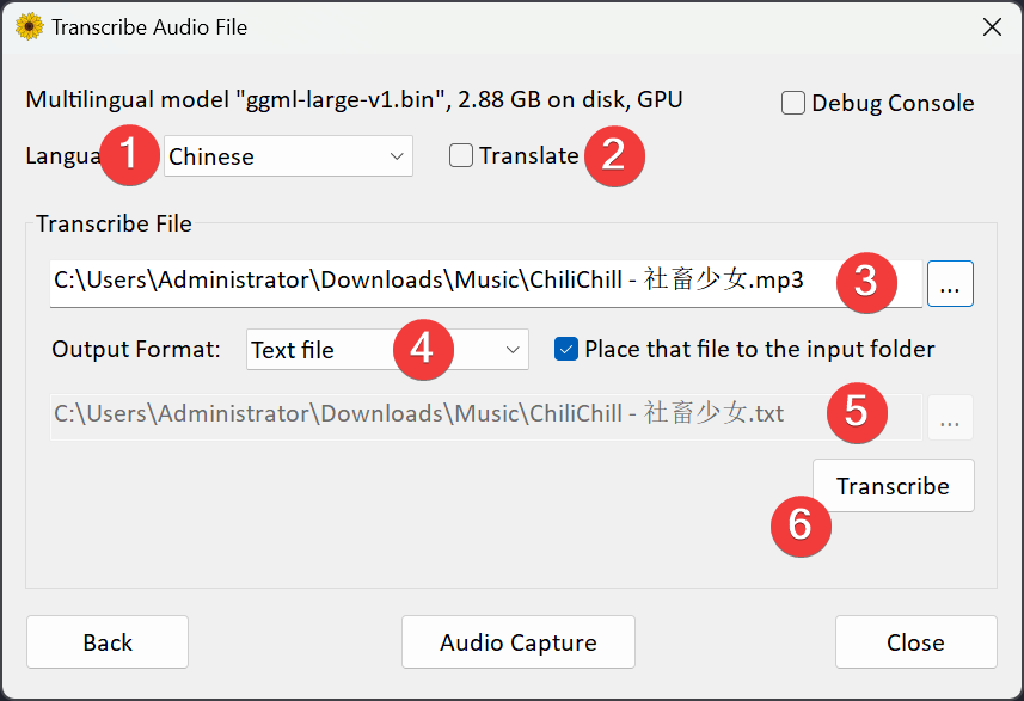The width and height of the screenshot is (1024, 701).
Task: Browse for input audio file with ... button
Action: coord(950,285)
